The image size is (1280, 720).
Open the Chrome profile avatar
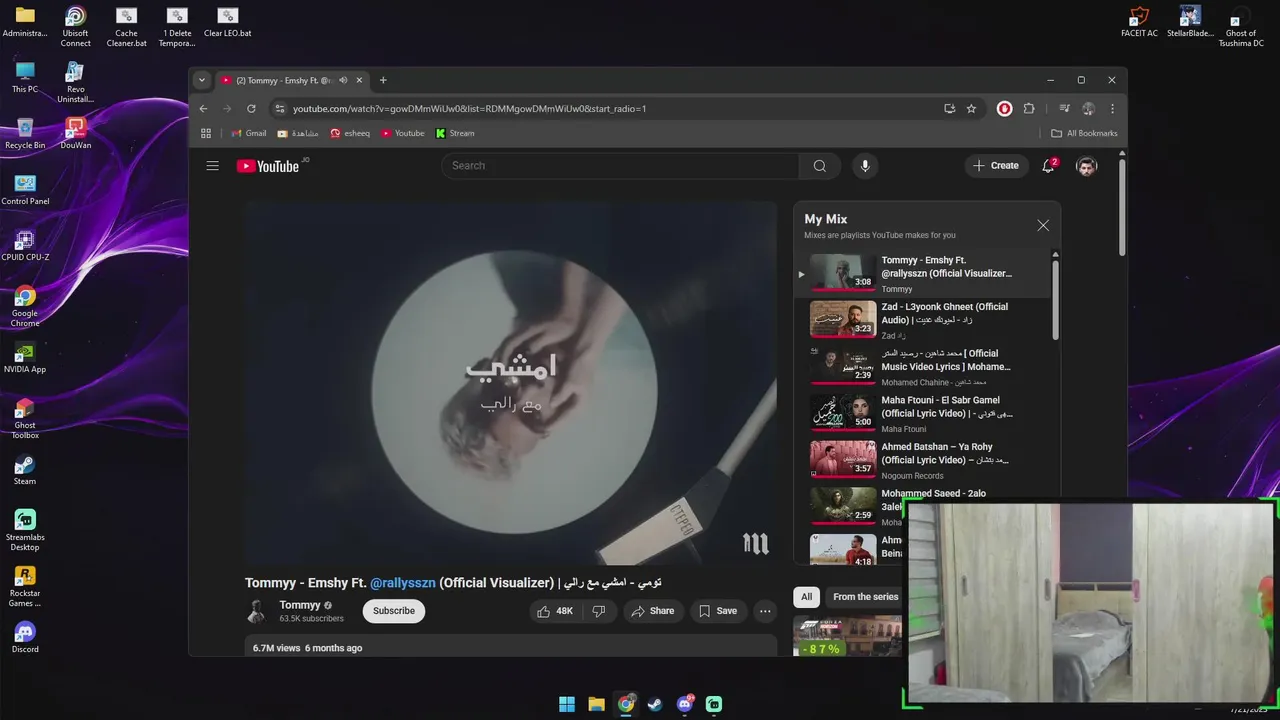1088,109
